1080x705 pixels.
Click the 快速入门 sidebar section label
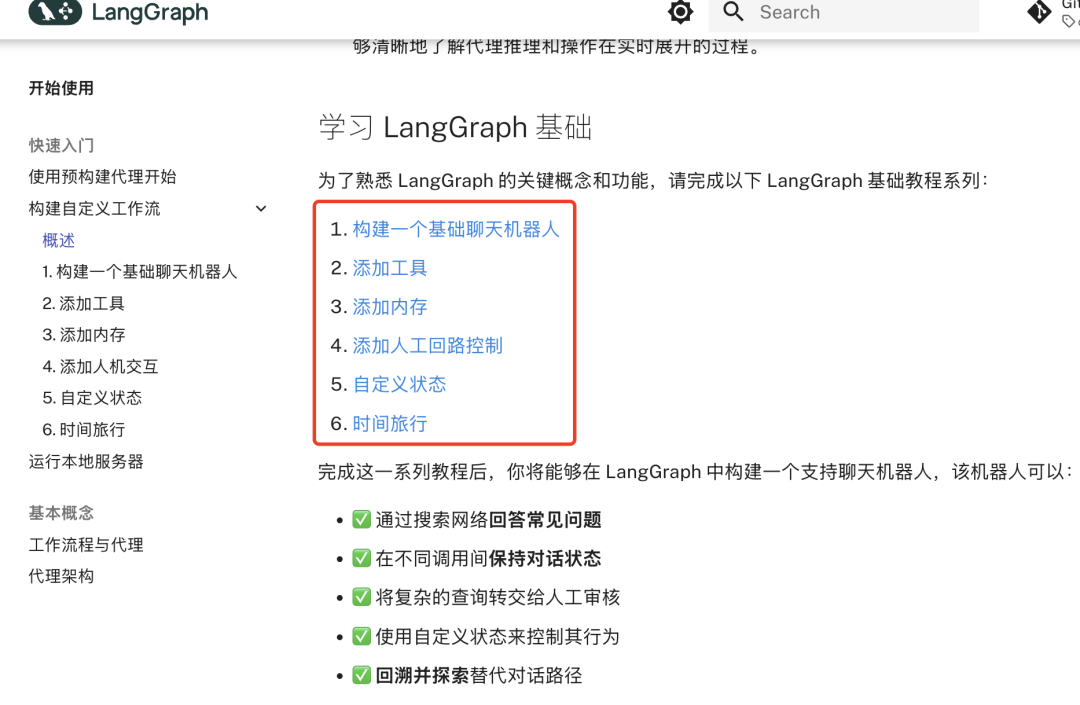coord(61,145)
